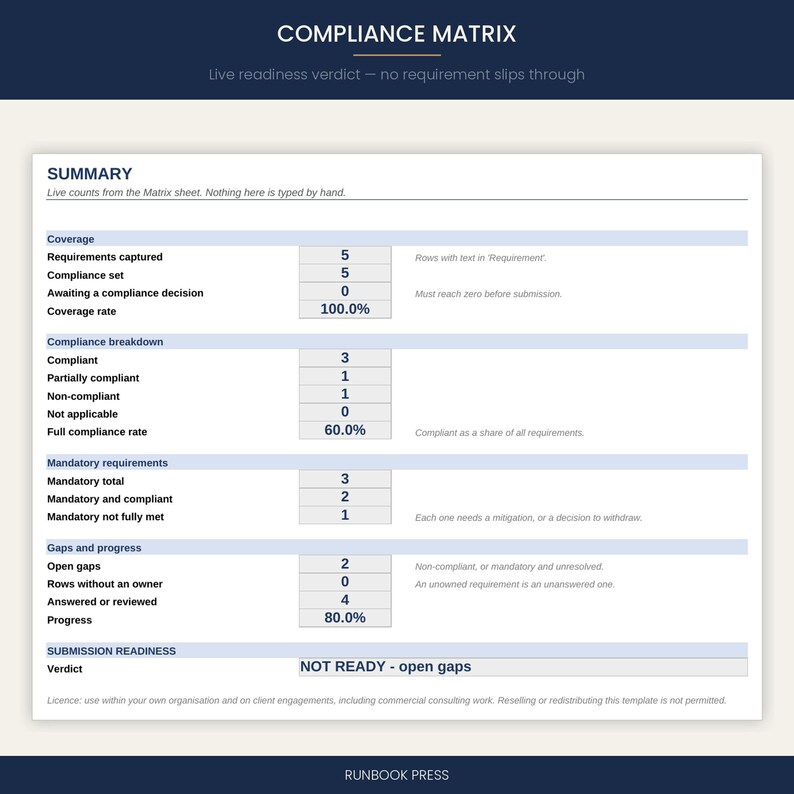Select the Mandatory and compliant label
Viewport: 794px width, 794px height.
(x=110, y=499)
